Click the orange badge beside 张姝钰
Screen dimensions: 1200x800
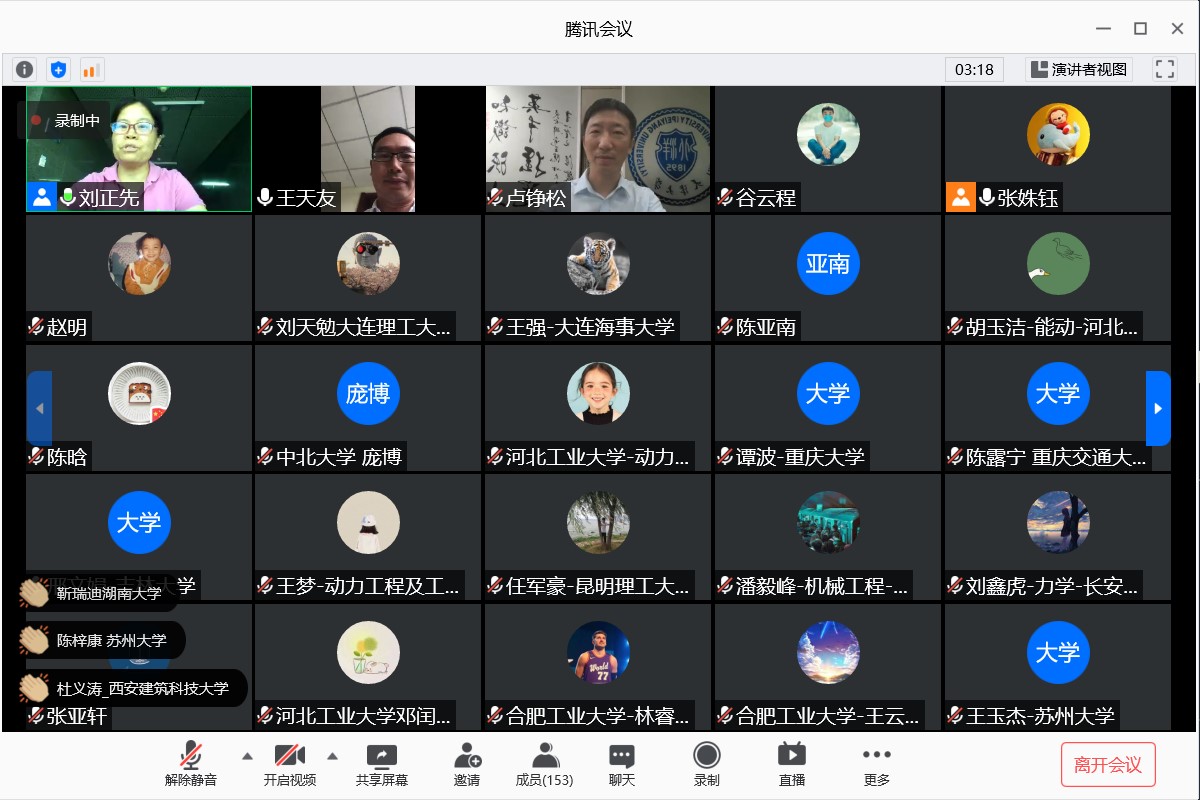coord(960,197)
